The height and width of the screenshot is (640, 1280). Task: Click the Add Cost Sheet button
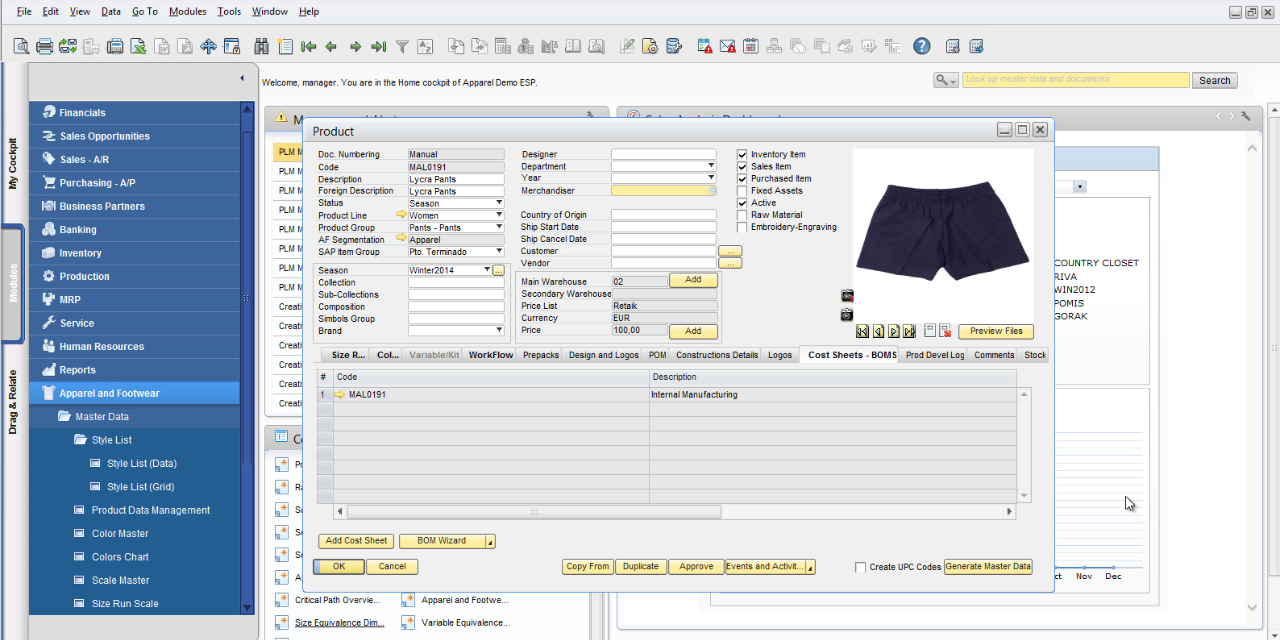(356, 541)
